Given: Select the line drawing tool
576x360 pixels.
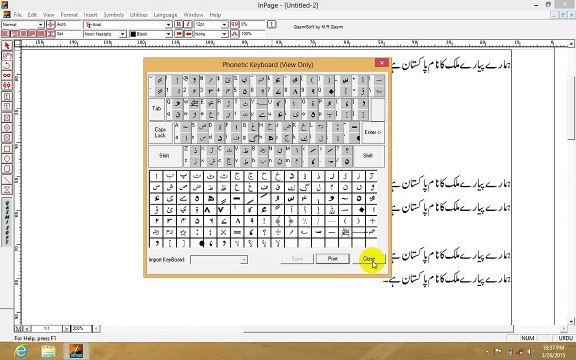Looking at the screenshot, I should tap(7, 180).
